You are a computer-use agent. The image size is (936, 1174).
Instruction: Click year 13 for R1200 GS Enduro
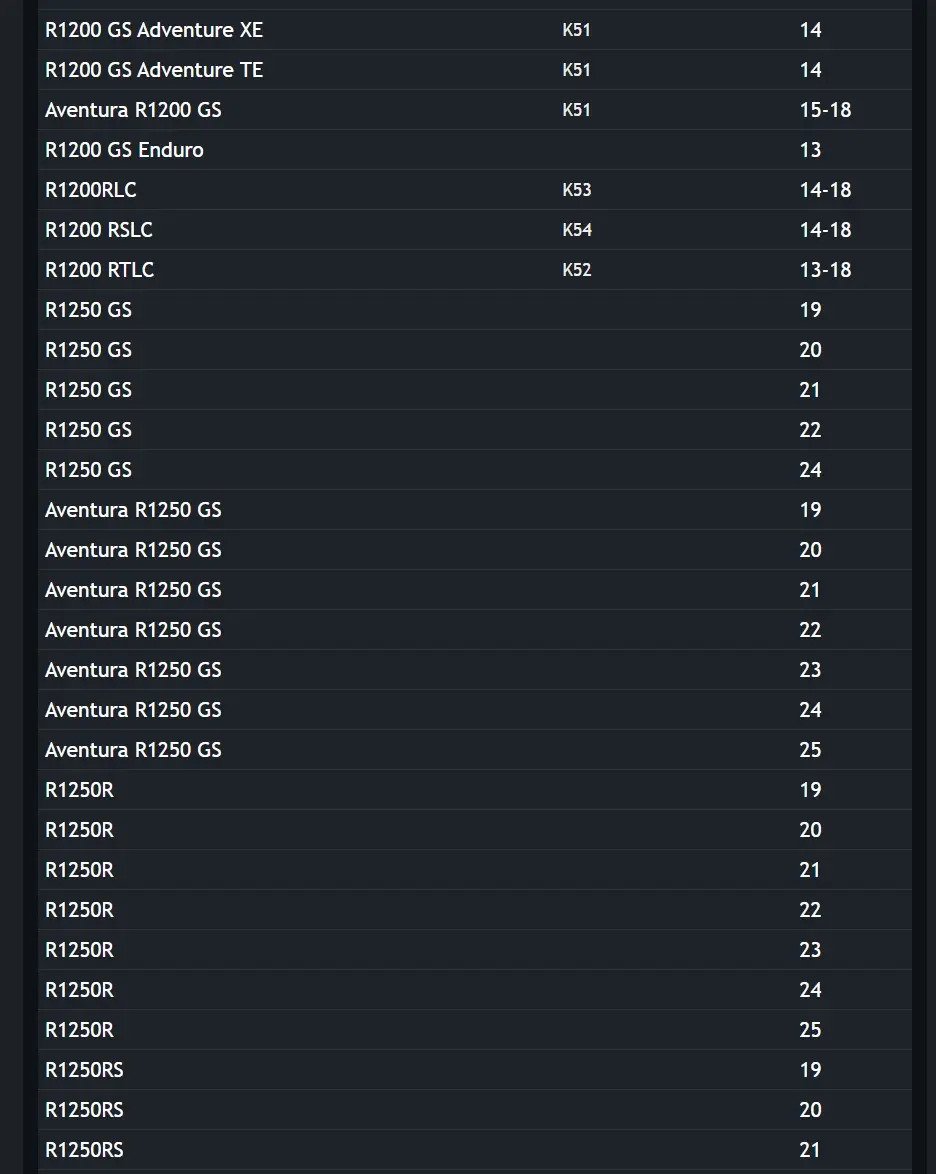(810, 150)
